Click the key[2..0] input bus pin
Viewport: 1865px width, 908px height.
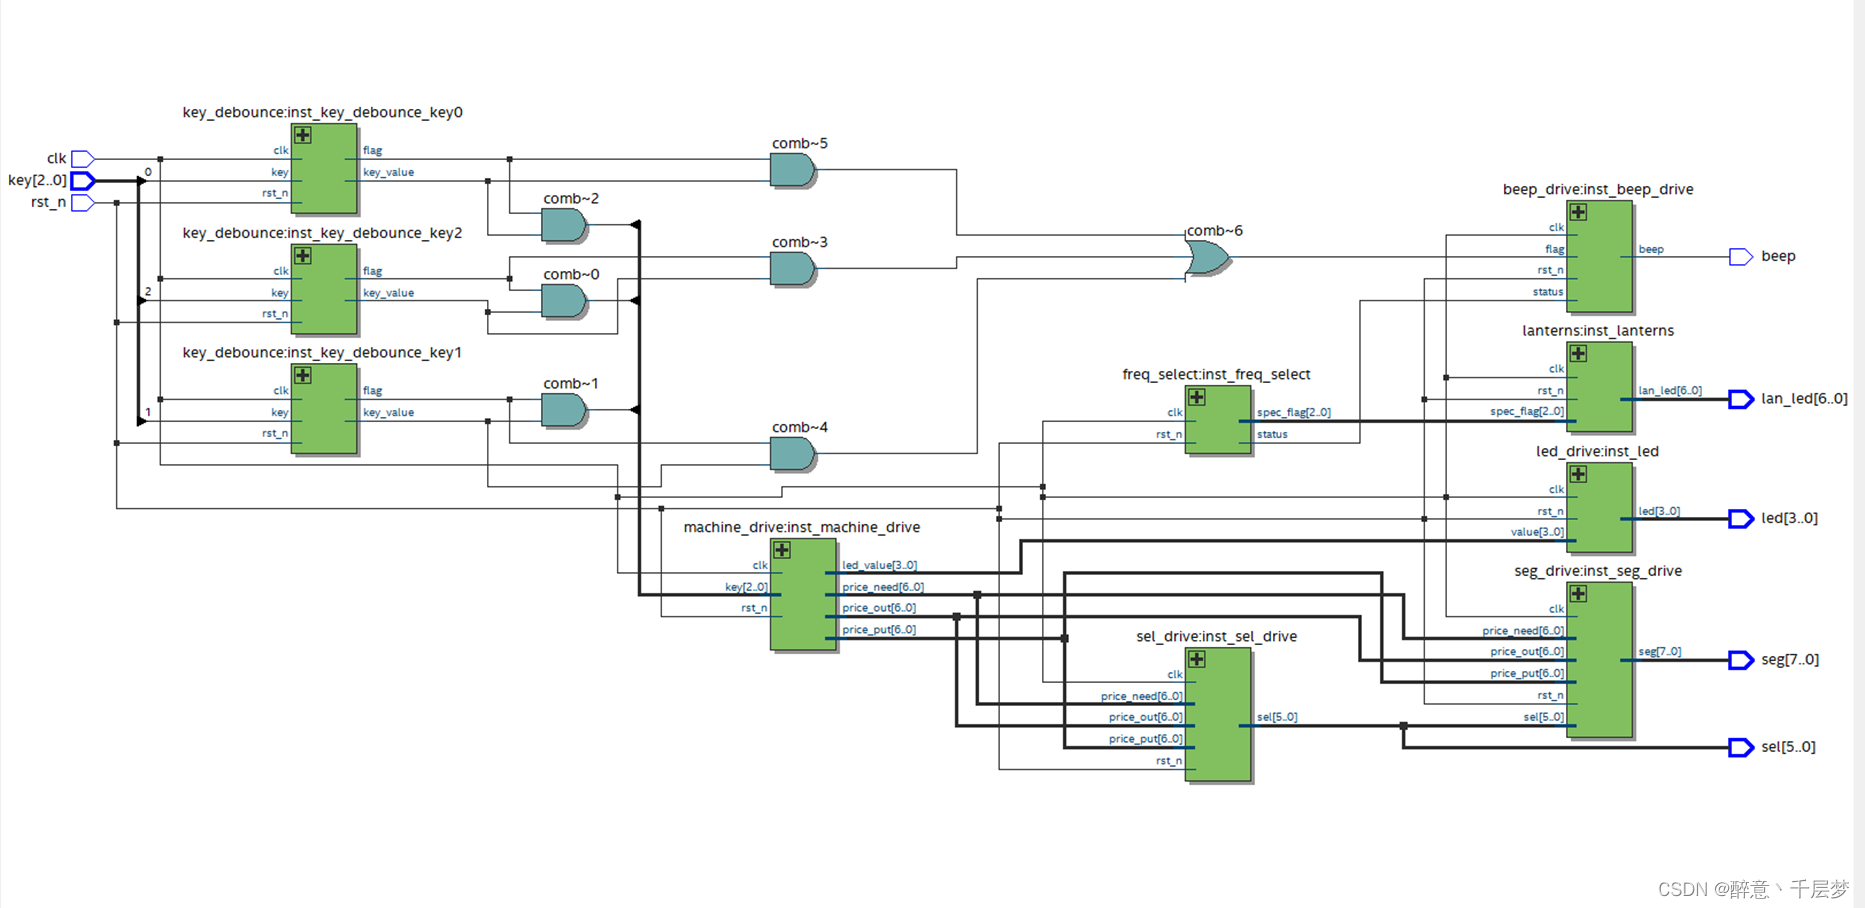pos(83,181)
